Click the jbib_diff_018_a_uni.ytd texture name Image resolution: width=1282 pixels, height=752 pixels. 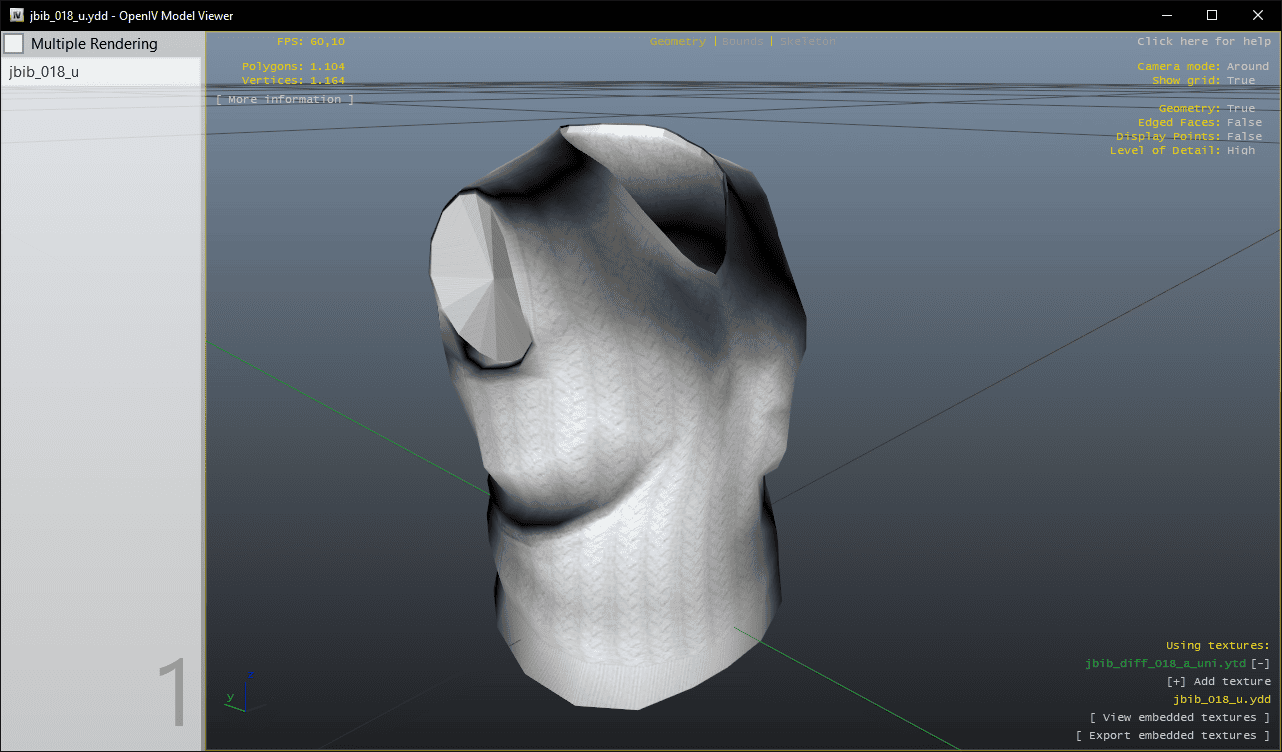coord(1165,664)
